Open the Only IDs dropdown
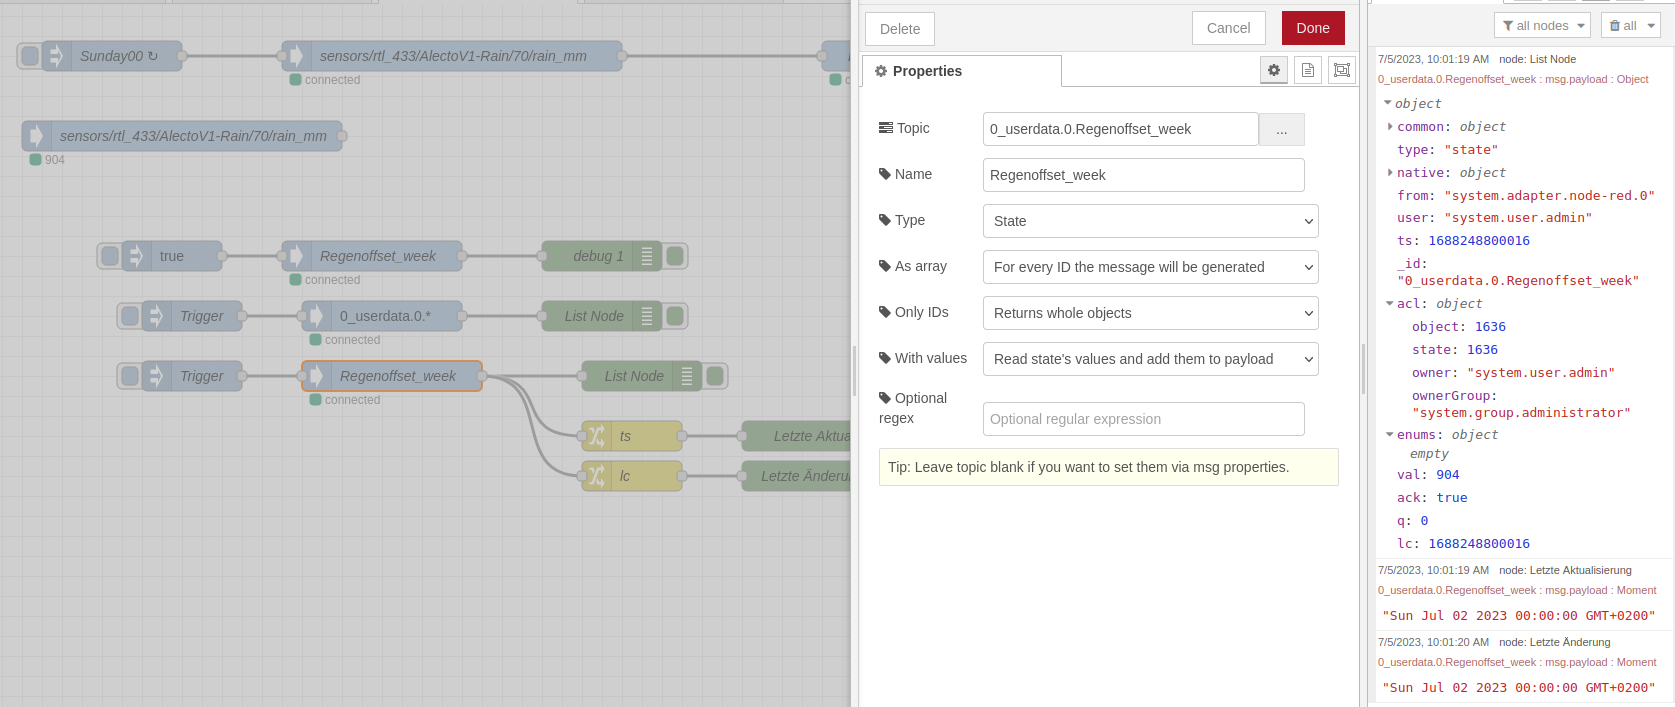Viewport: 1675px width, 707px height. [1150, 313]
